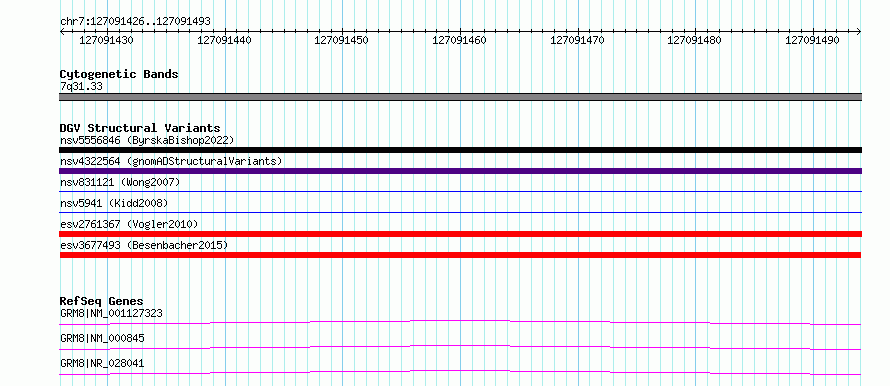Click the RefSeq Genes track title
This screenshot has height=386, width=890.
click(102, 301)
